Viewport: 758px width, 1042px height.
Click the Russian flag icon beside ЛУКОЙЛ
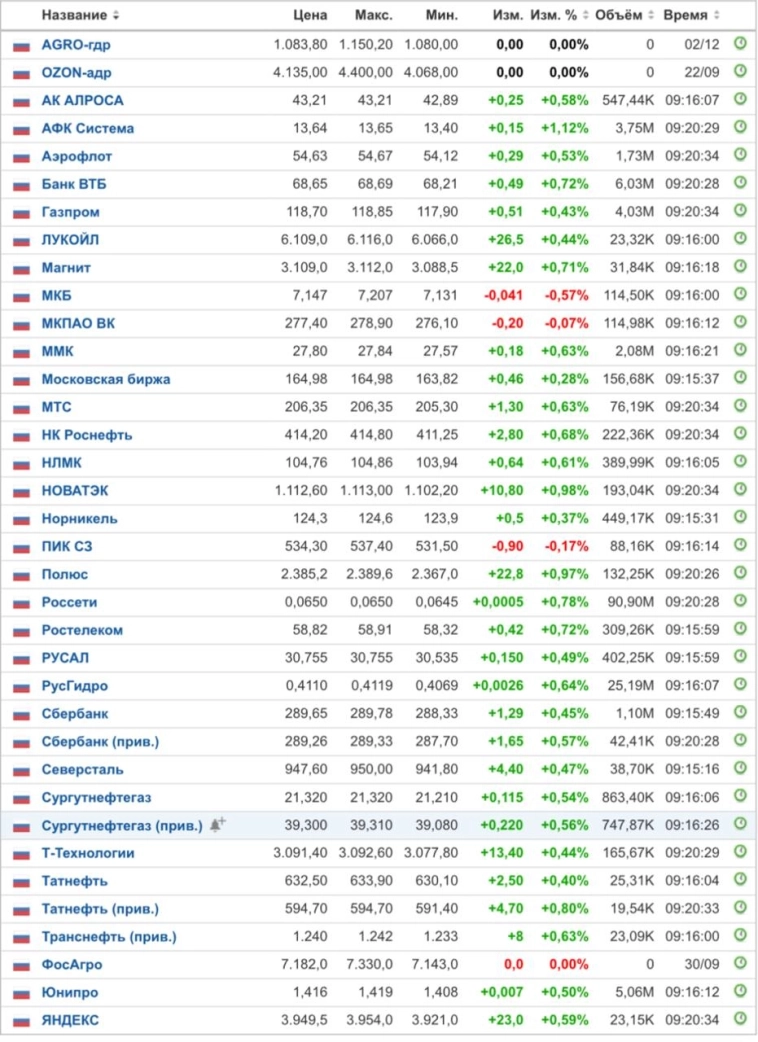click(21, 241)
